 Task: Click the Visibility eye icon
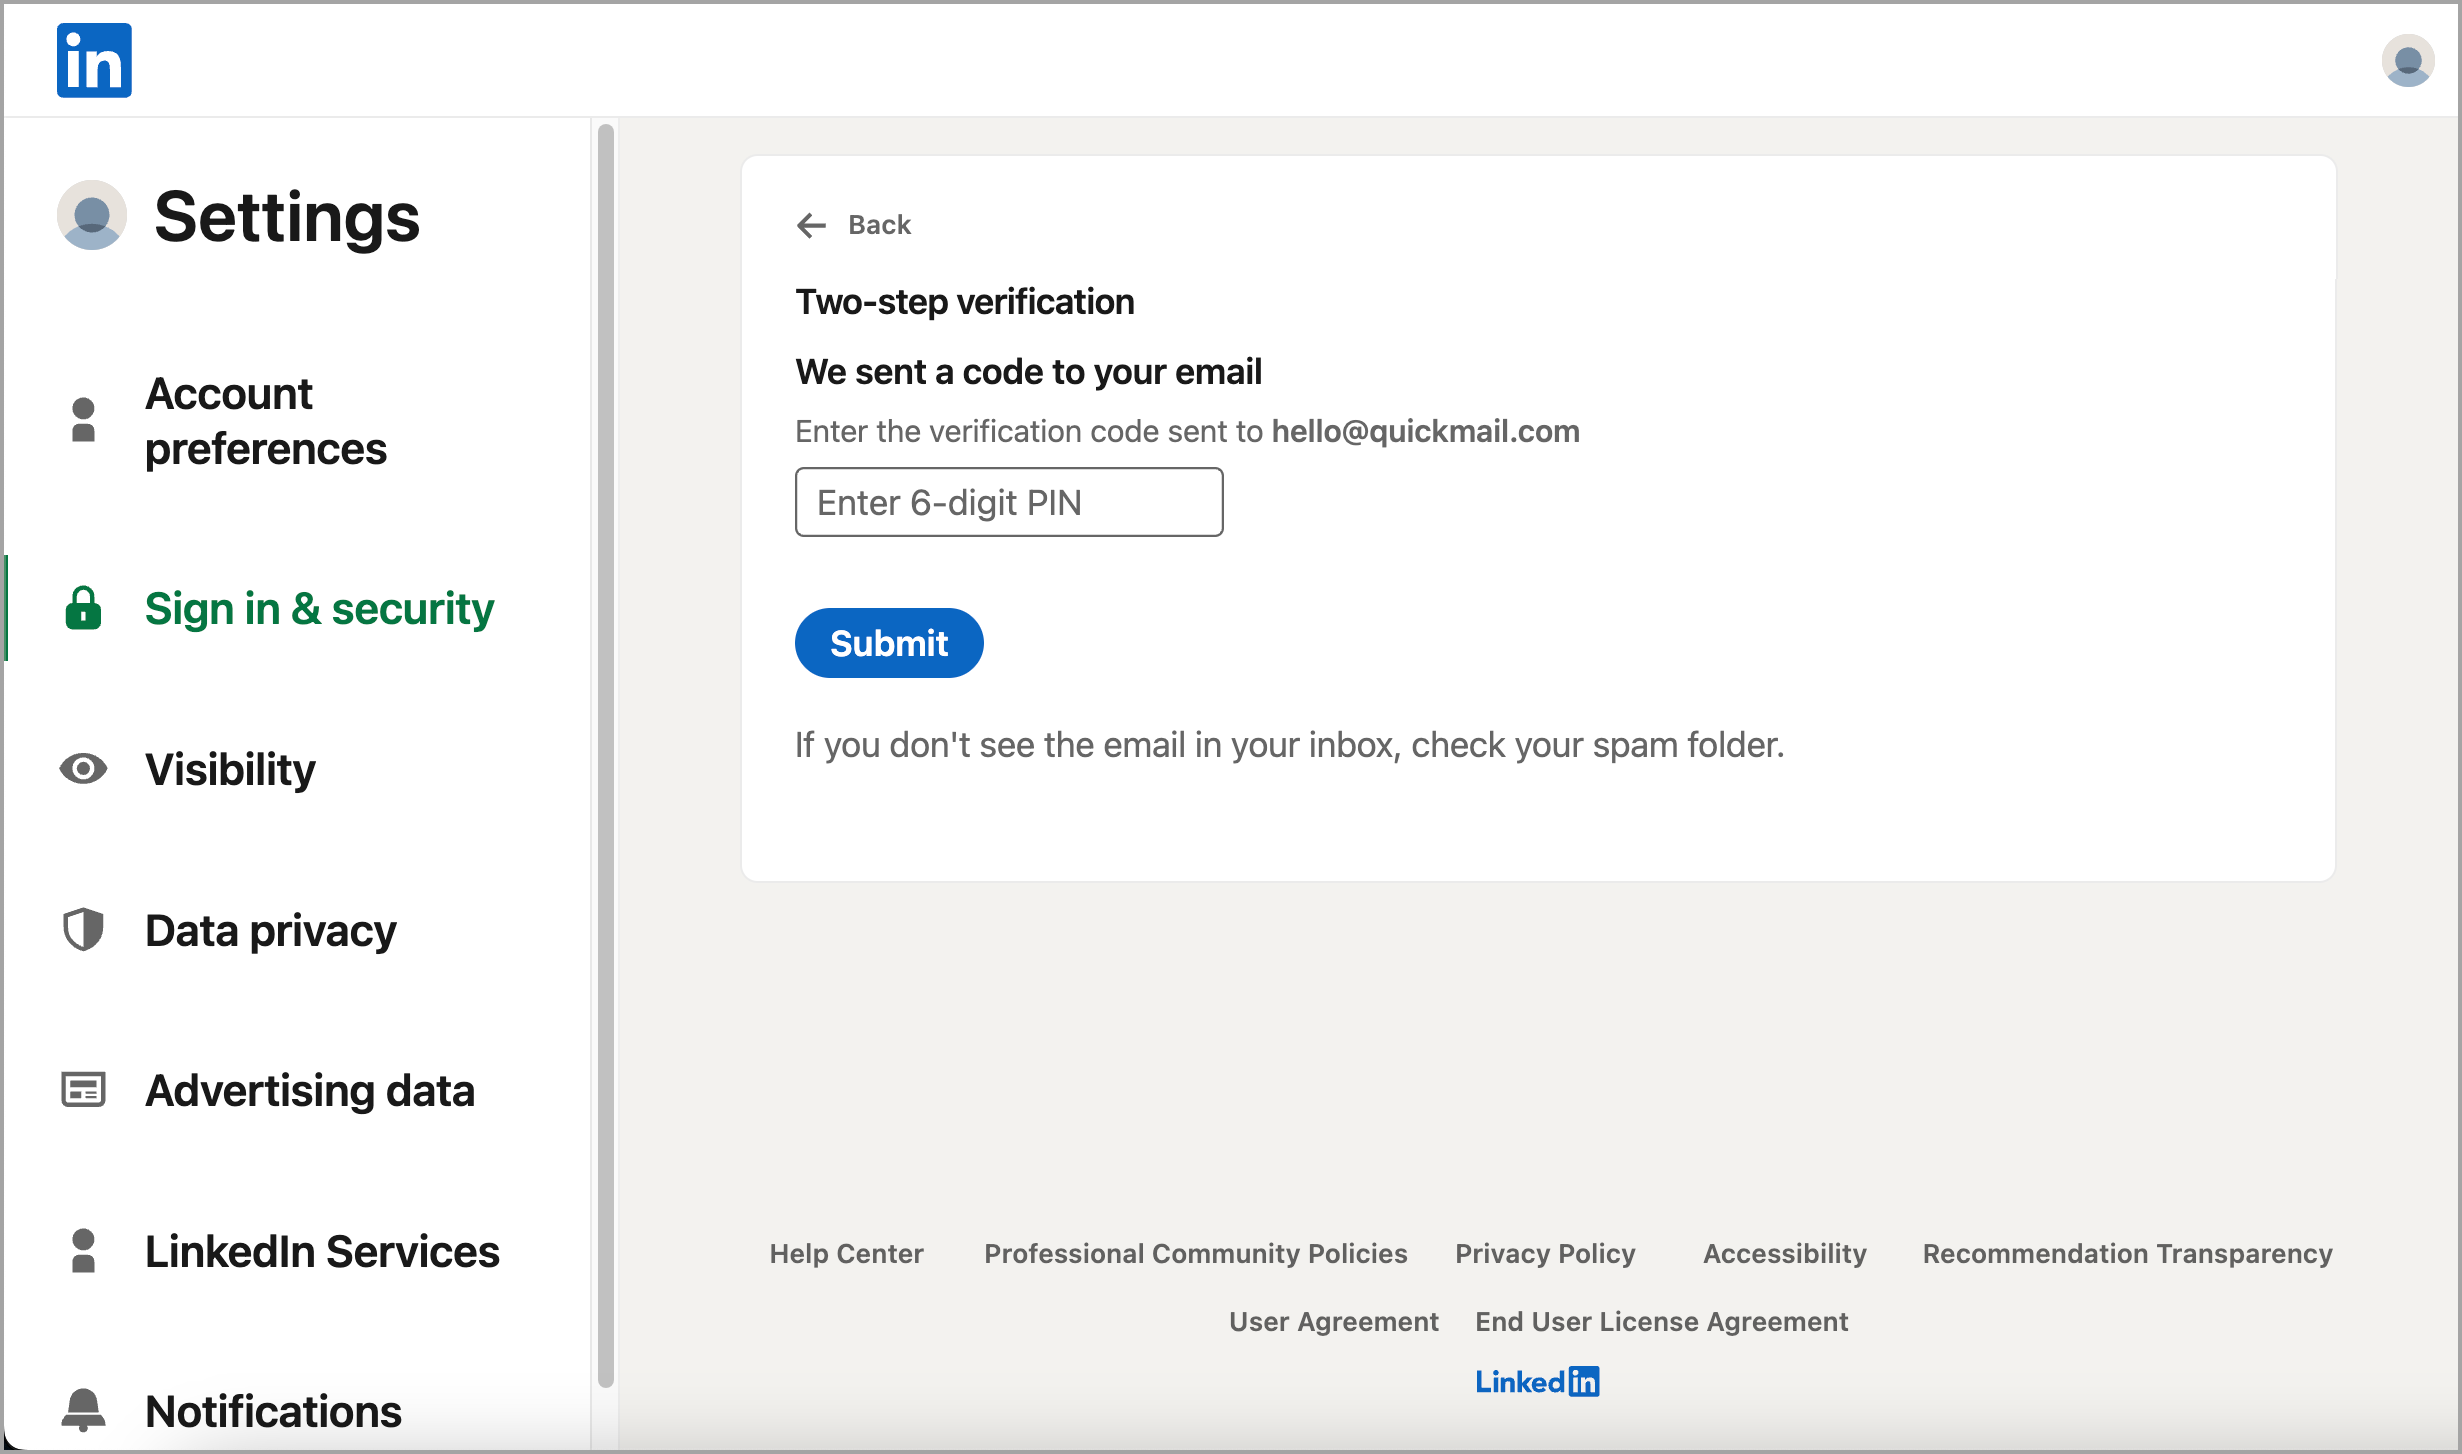(x=83, y=769)
